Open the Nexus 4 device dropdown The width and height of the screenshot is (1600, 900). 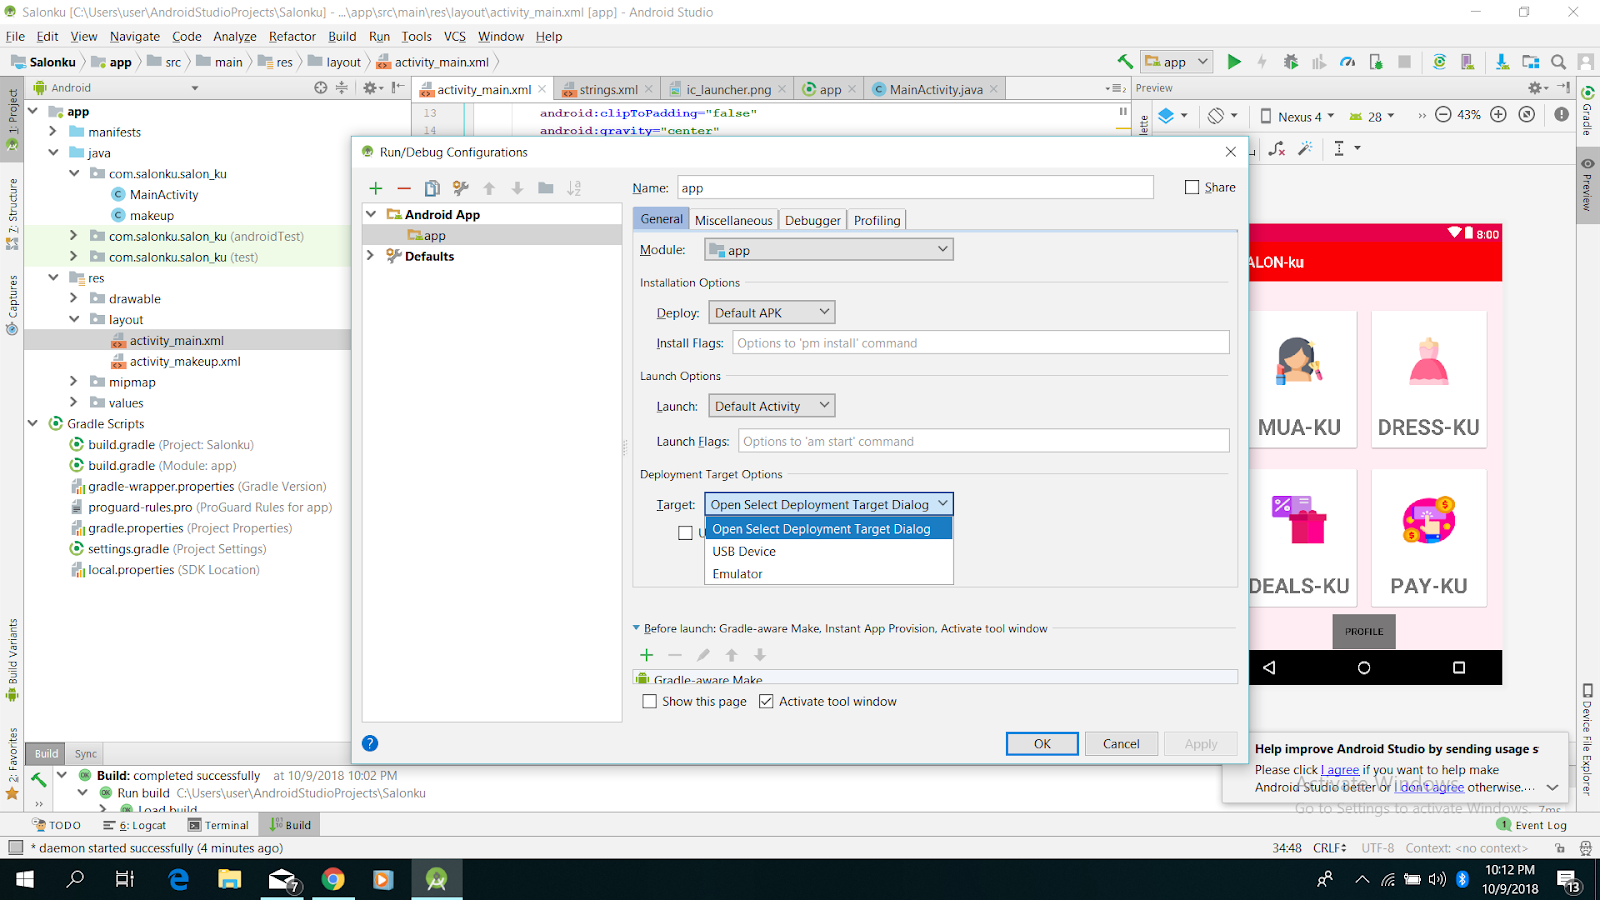(x=1297, y=116)
